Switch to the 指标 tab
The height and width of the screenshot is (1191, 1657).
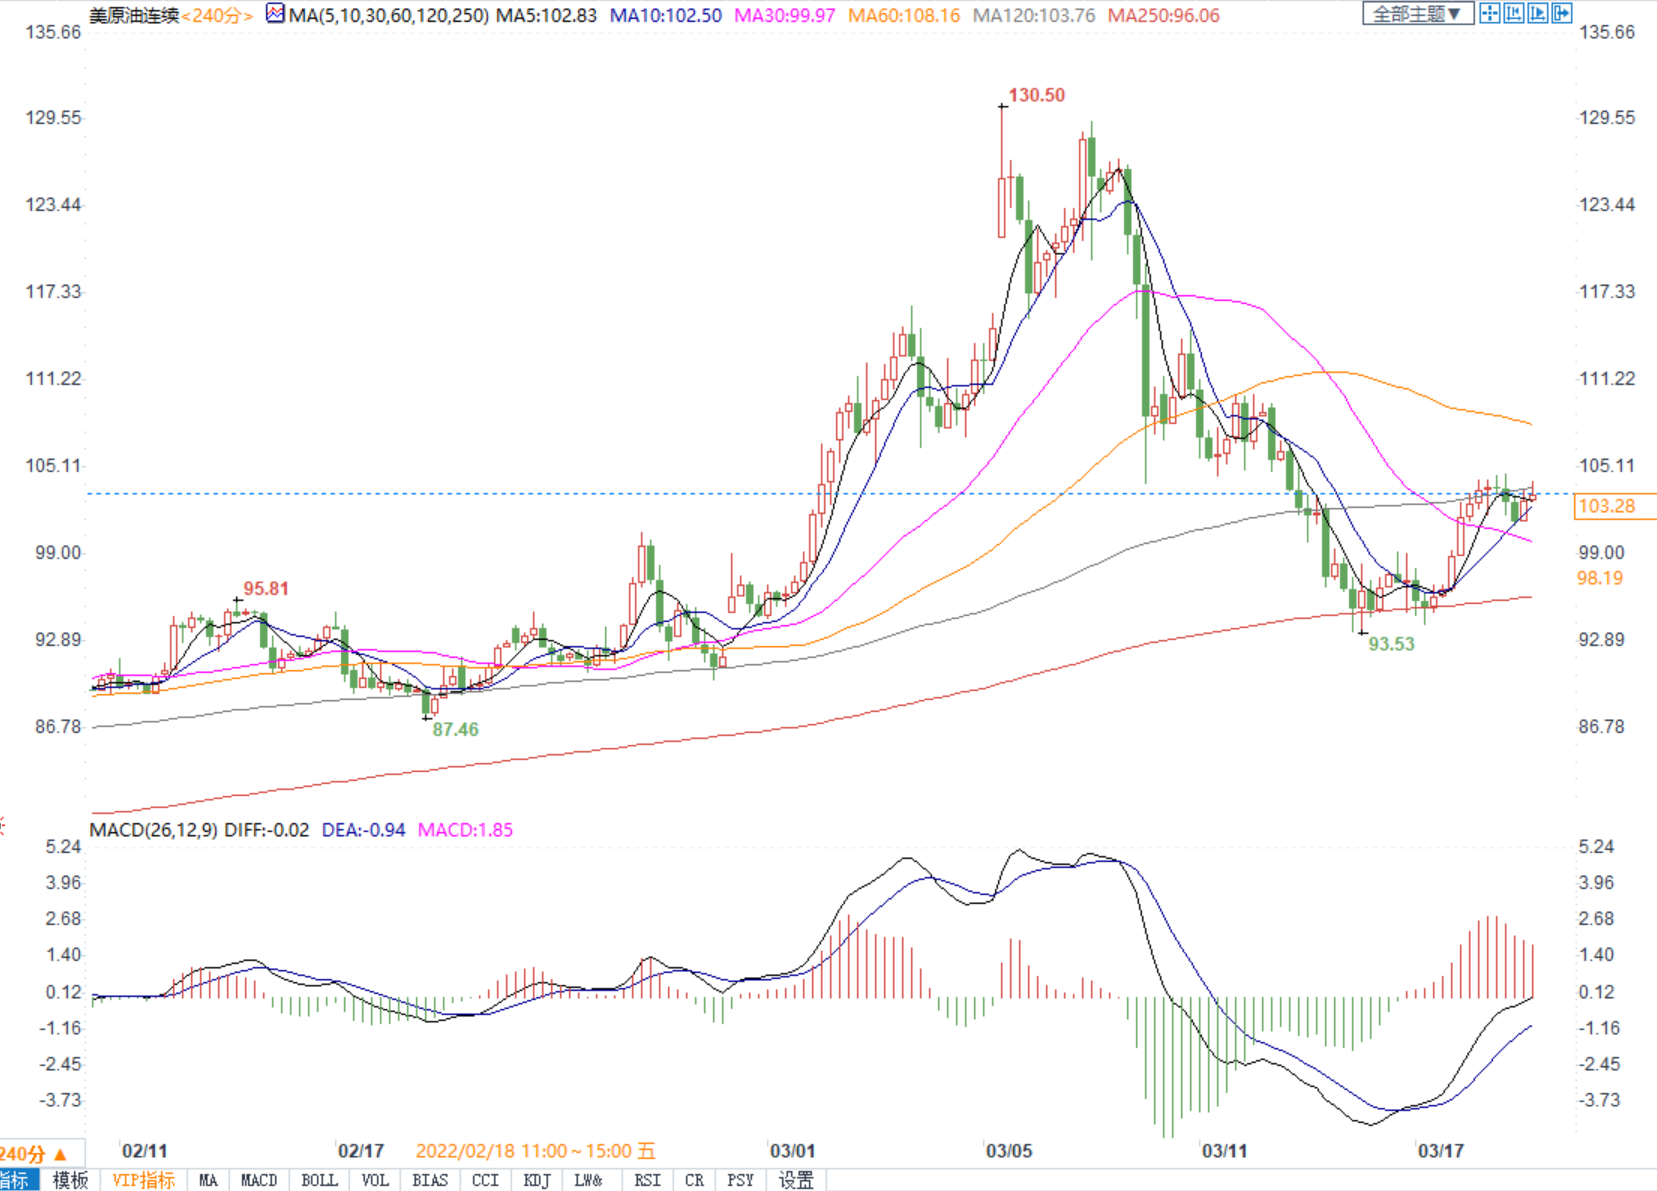16,1180
